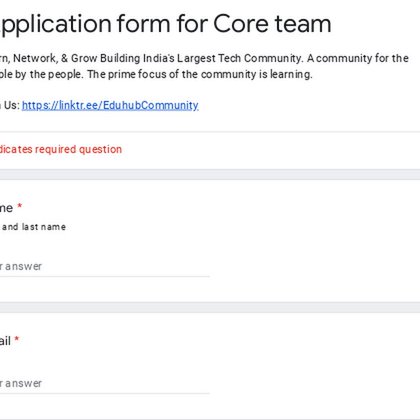Open the linktr.ee/EduhubCommunity link
The image size is (420, 420).
click(x=110, y=105)
